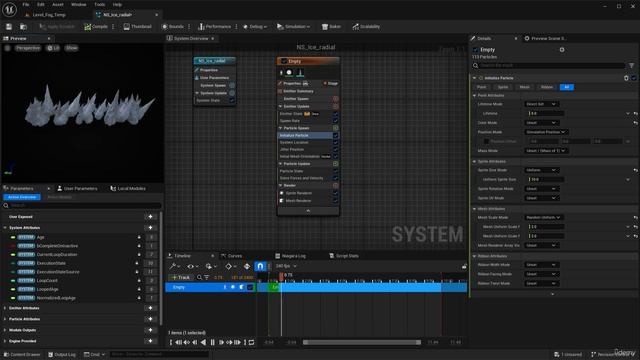Collapse the Empty emitter node
The image size is (640, 360).
coord(308,211)
